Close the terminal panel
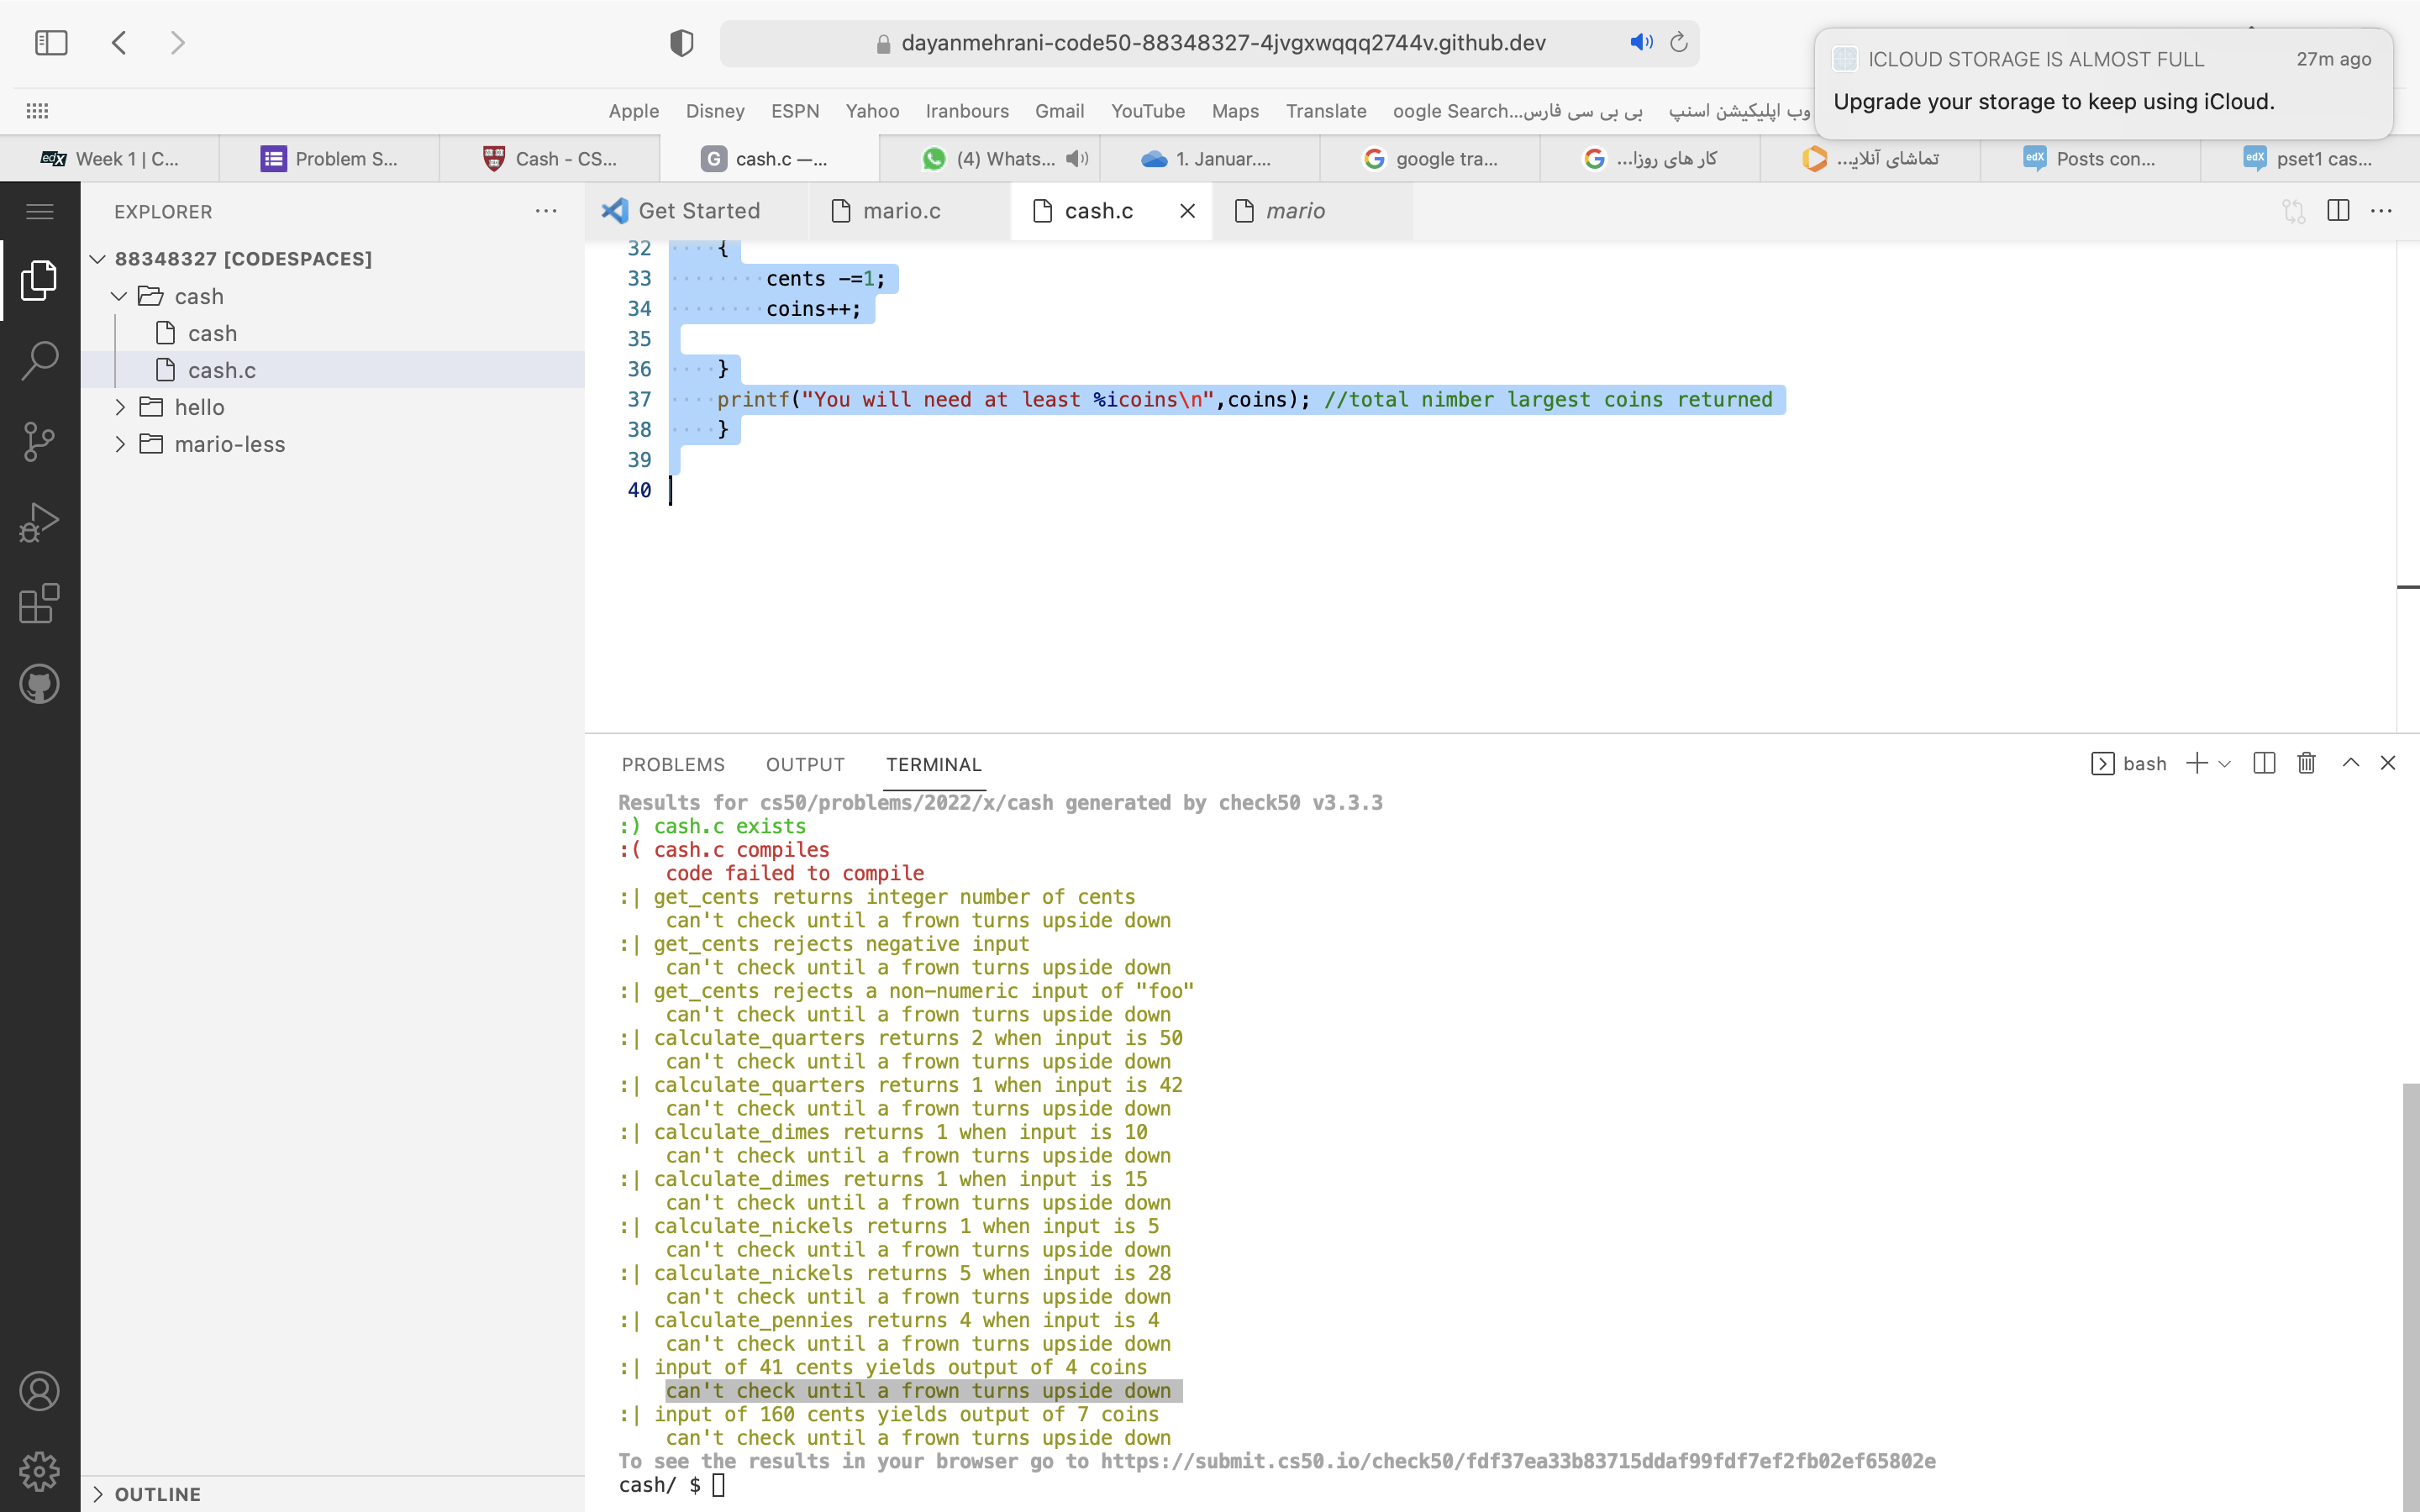 [x=2388, y=763]
